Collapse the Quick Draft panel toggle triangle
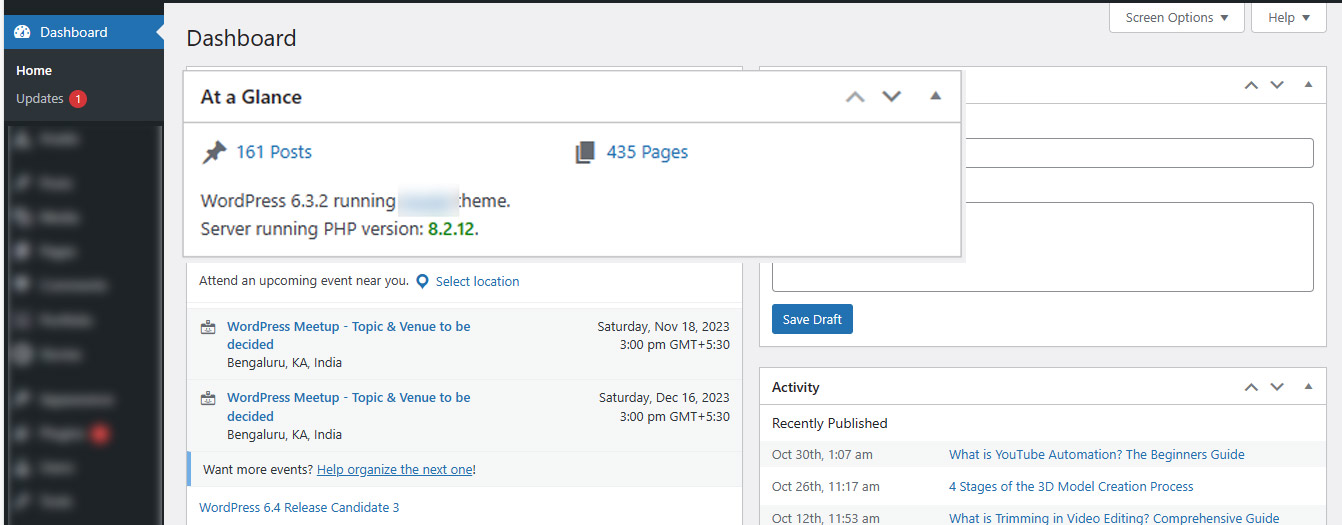This screenshot has height=525, width=1342. [1308, 85]
